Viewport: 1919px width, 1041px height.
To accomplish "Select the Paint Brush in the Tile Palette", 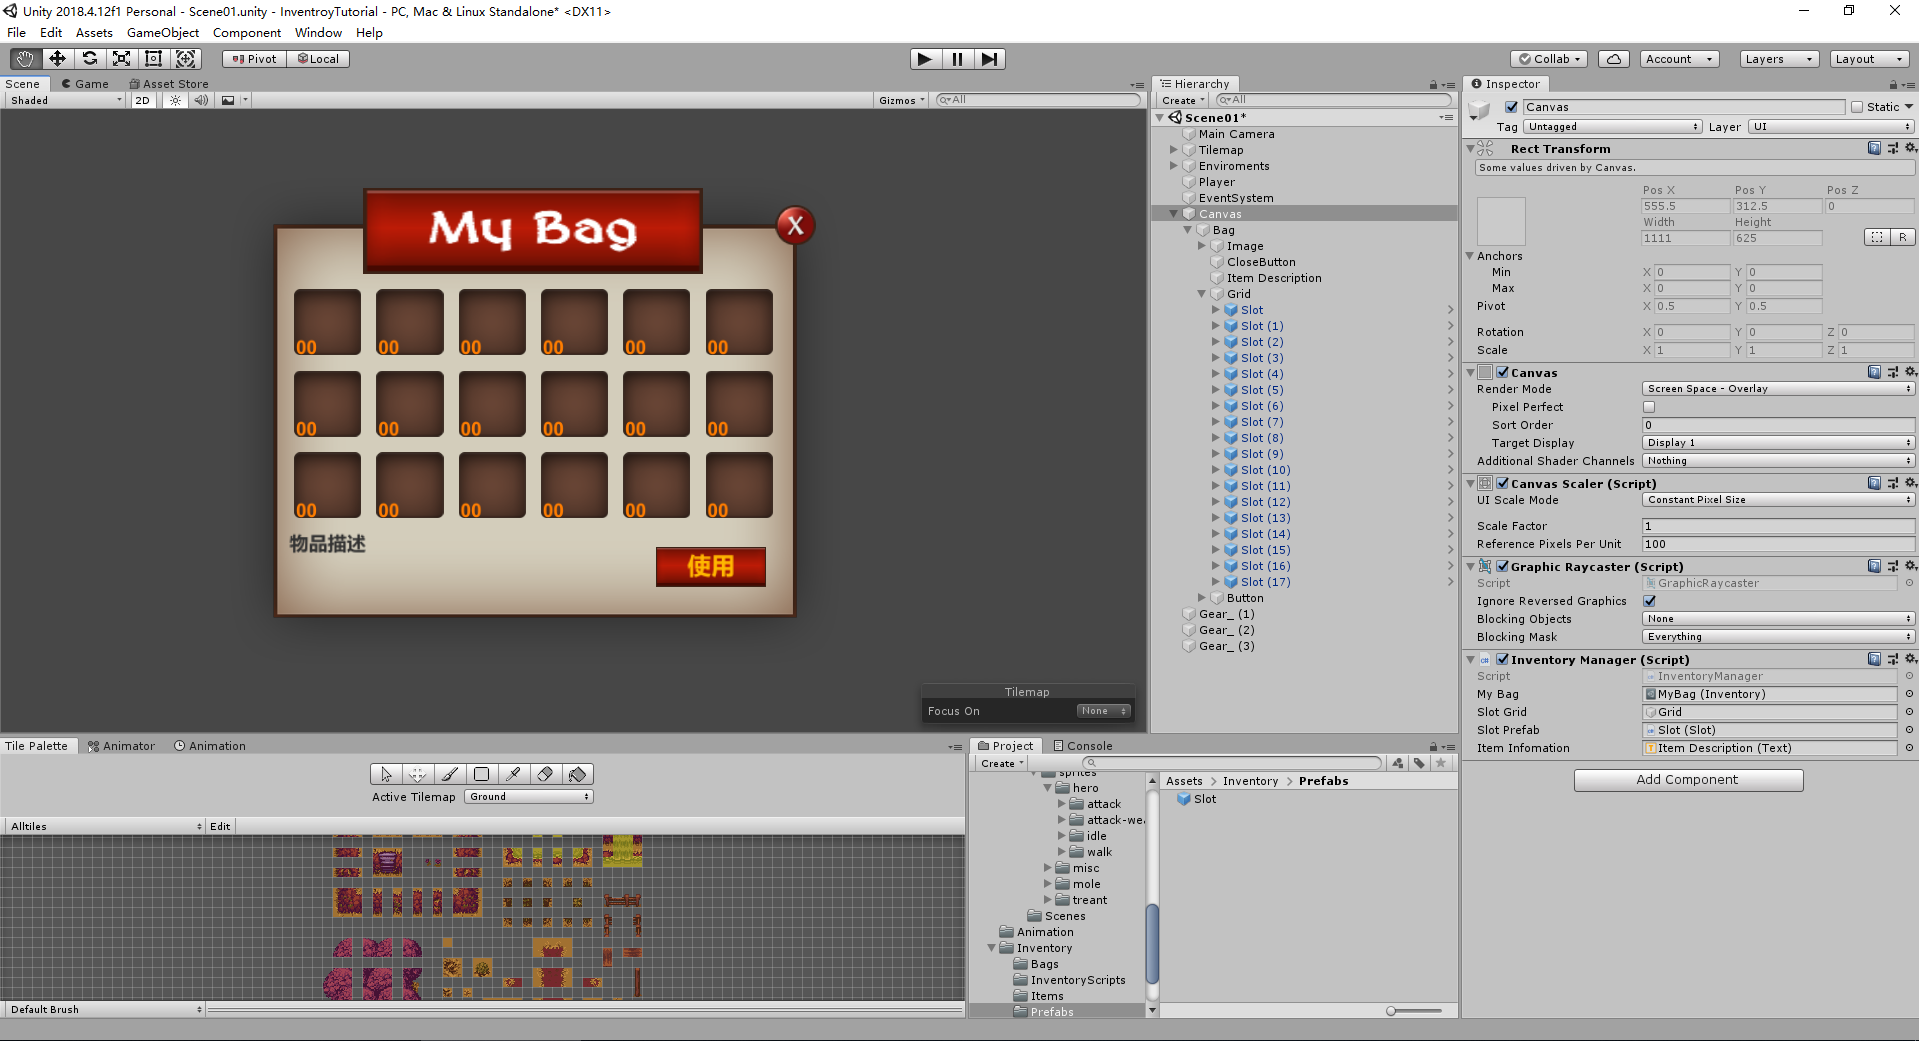I will (449, 773).
